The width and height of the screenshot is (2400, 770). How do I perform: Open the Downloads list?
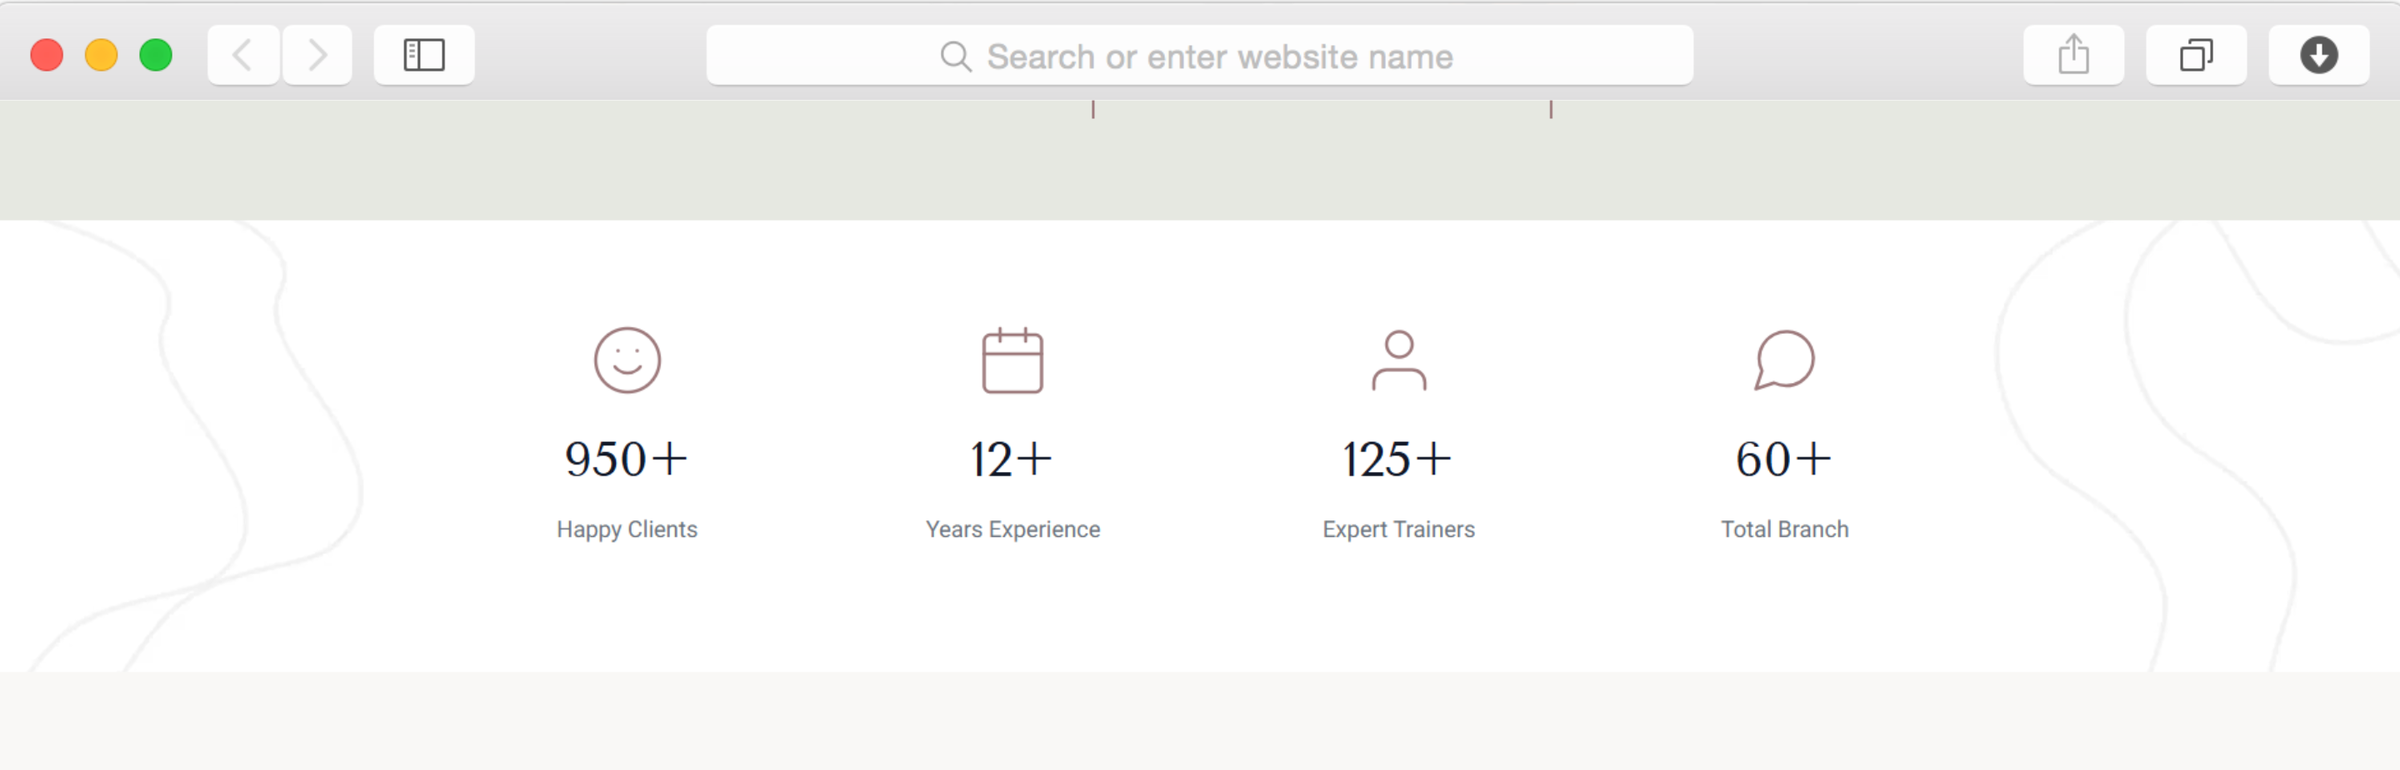coord(2318,55)
